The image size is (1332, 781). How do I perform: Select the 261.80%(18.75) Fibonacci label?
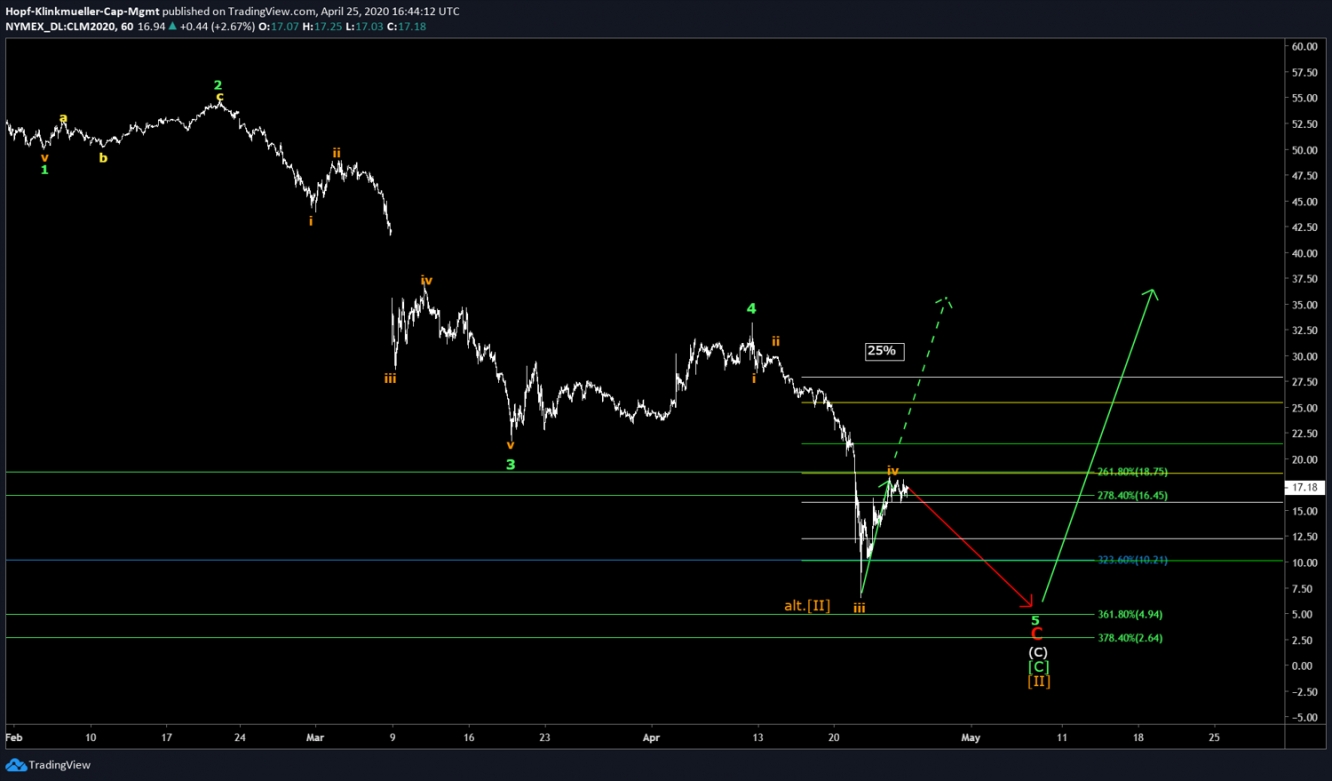(x=1132, y=472)
